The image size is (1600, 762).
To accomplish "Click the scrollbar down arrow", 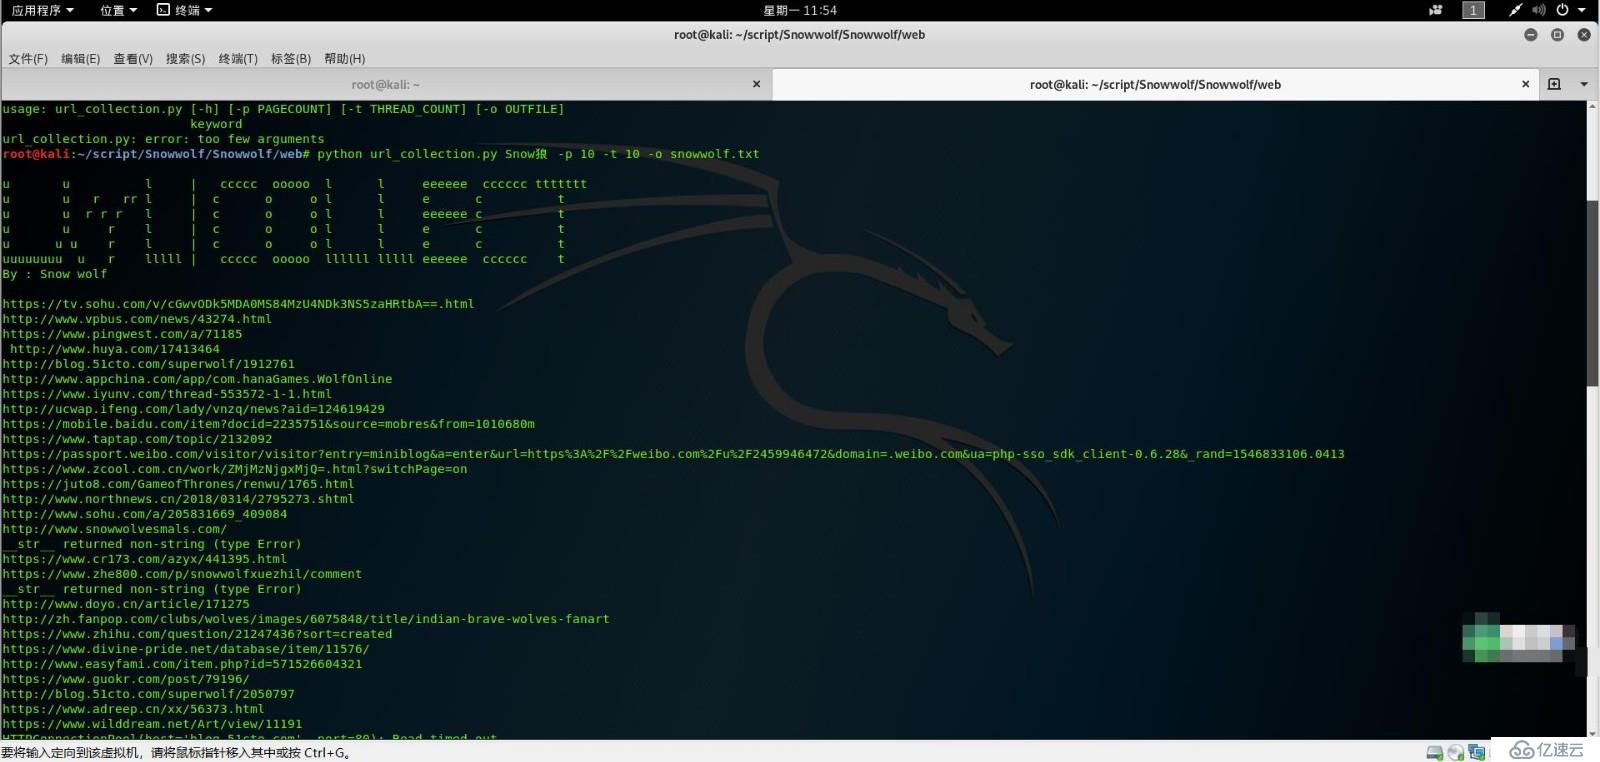I will click(1592, 734).
